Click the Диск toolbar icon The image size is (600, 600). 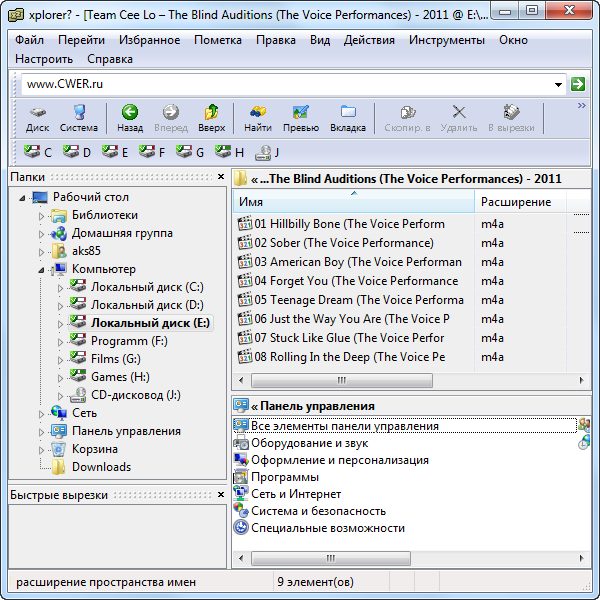(37, 118)
